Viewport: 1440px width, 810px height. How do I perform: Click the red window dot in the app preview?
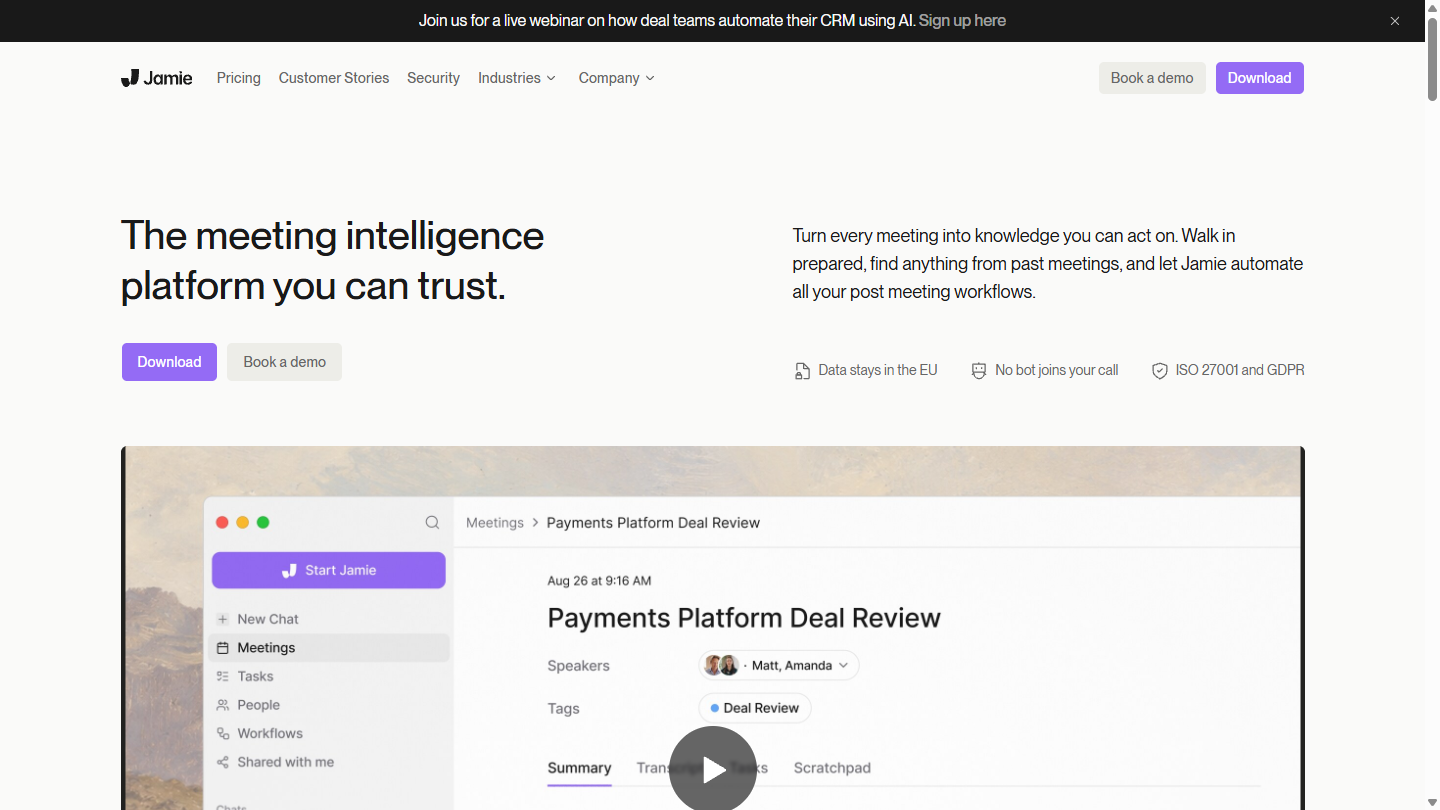[x=222, y=522]
